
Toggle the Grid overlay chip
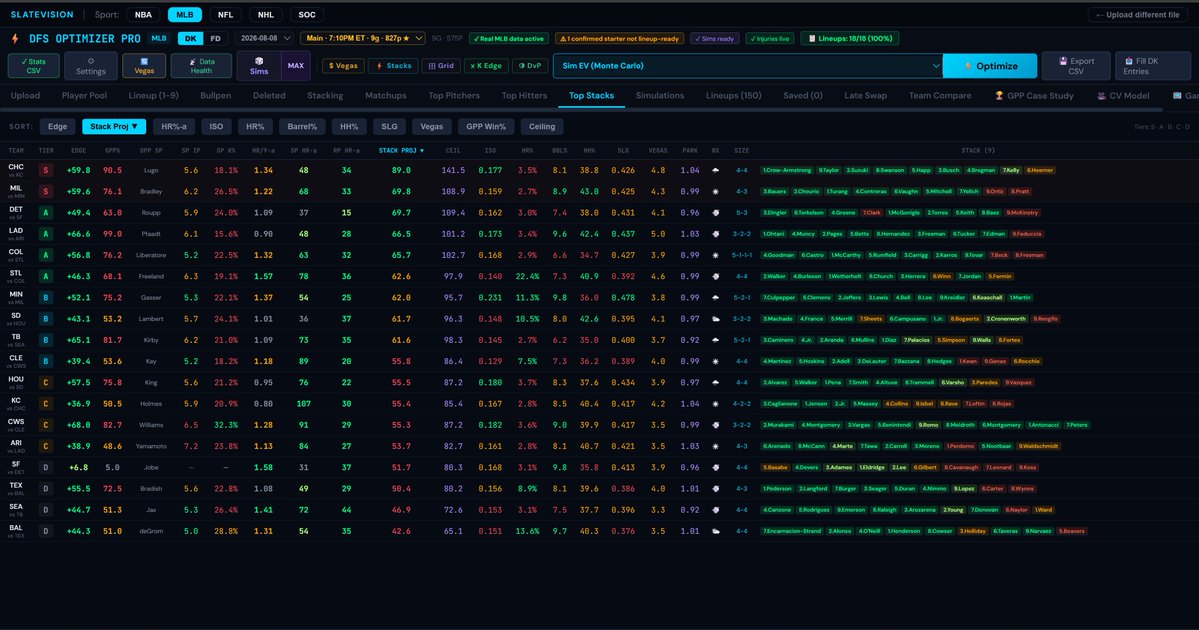click(x=441, y=66)
